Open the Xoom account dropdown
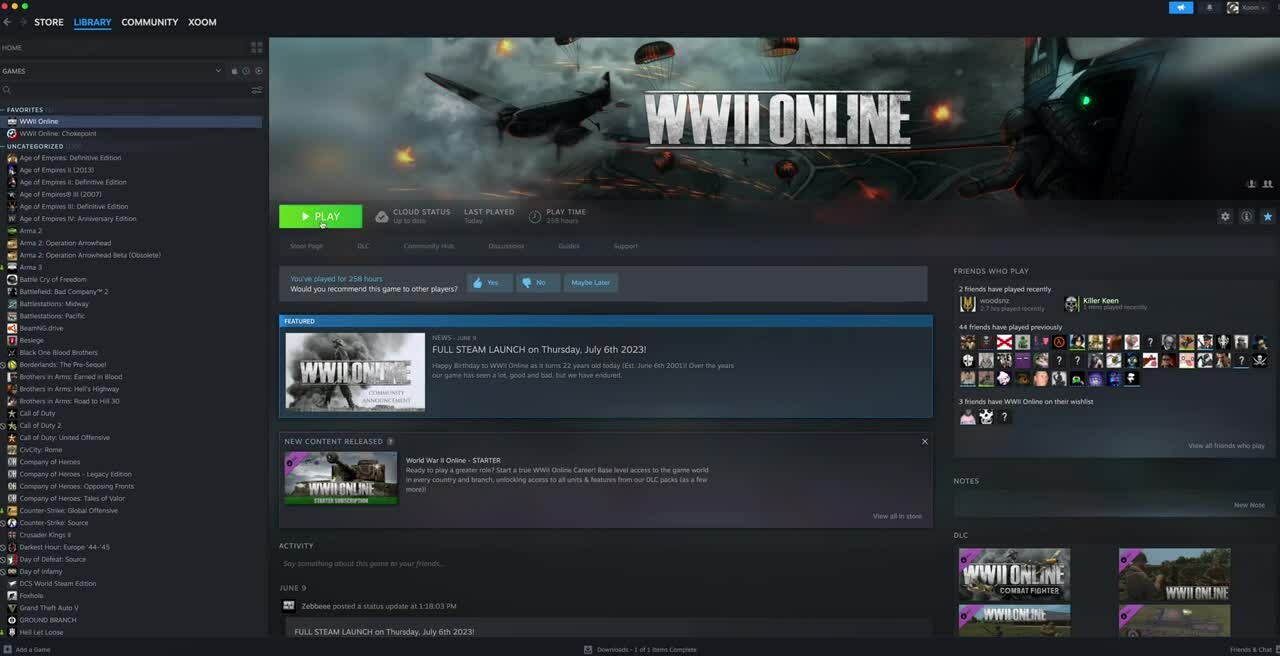 [x=1249, y=7]
